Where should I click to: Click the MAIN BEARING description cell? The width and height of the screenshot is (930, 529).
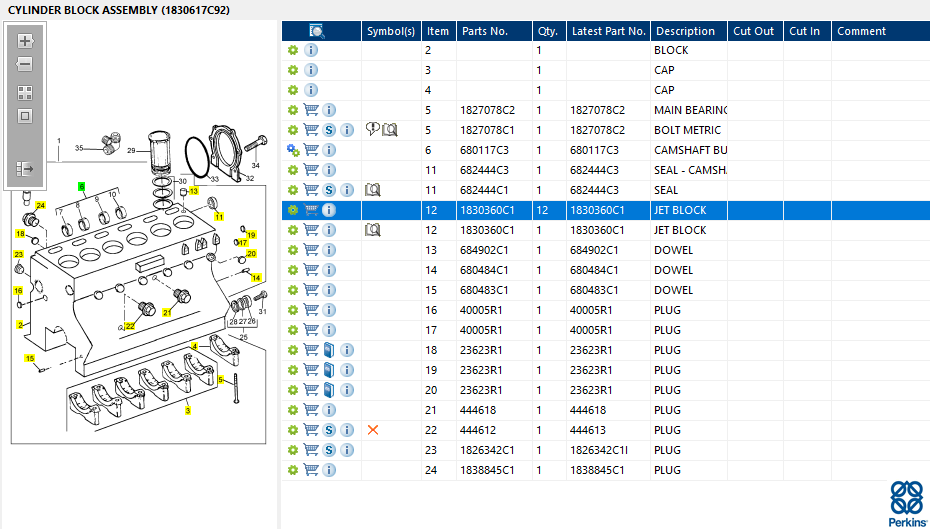tap(690, 110)
